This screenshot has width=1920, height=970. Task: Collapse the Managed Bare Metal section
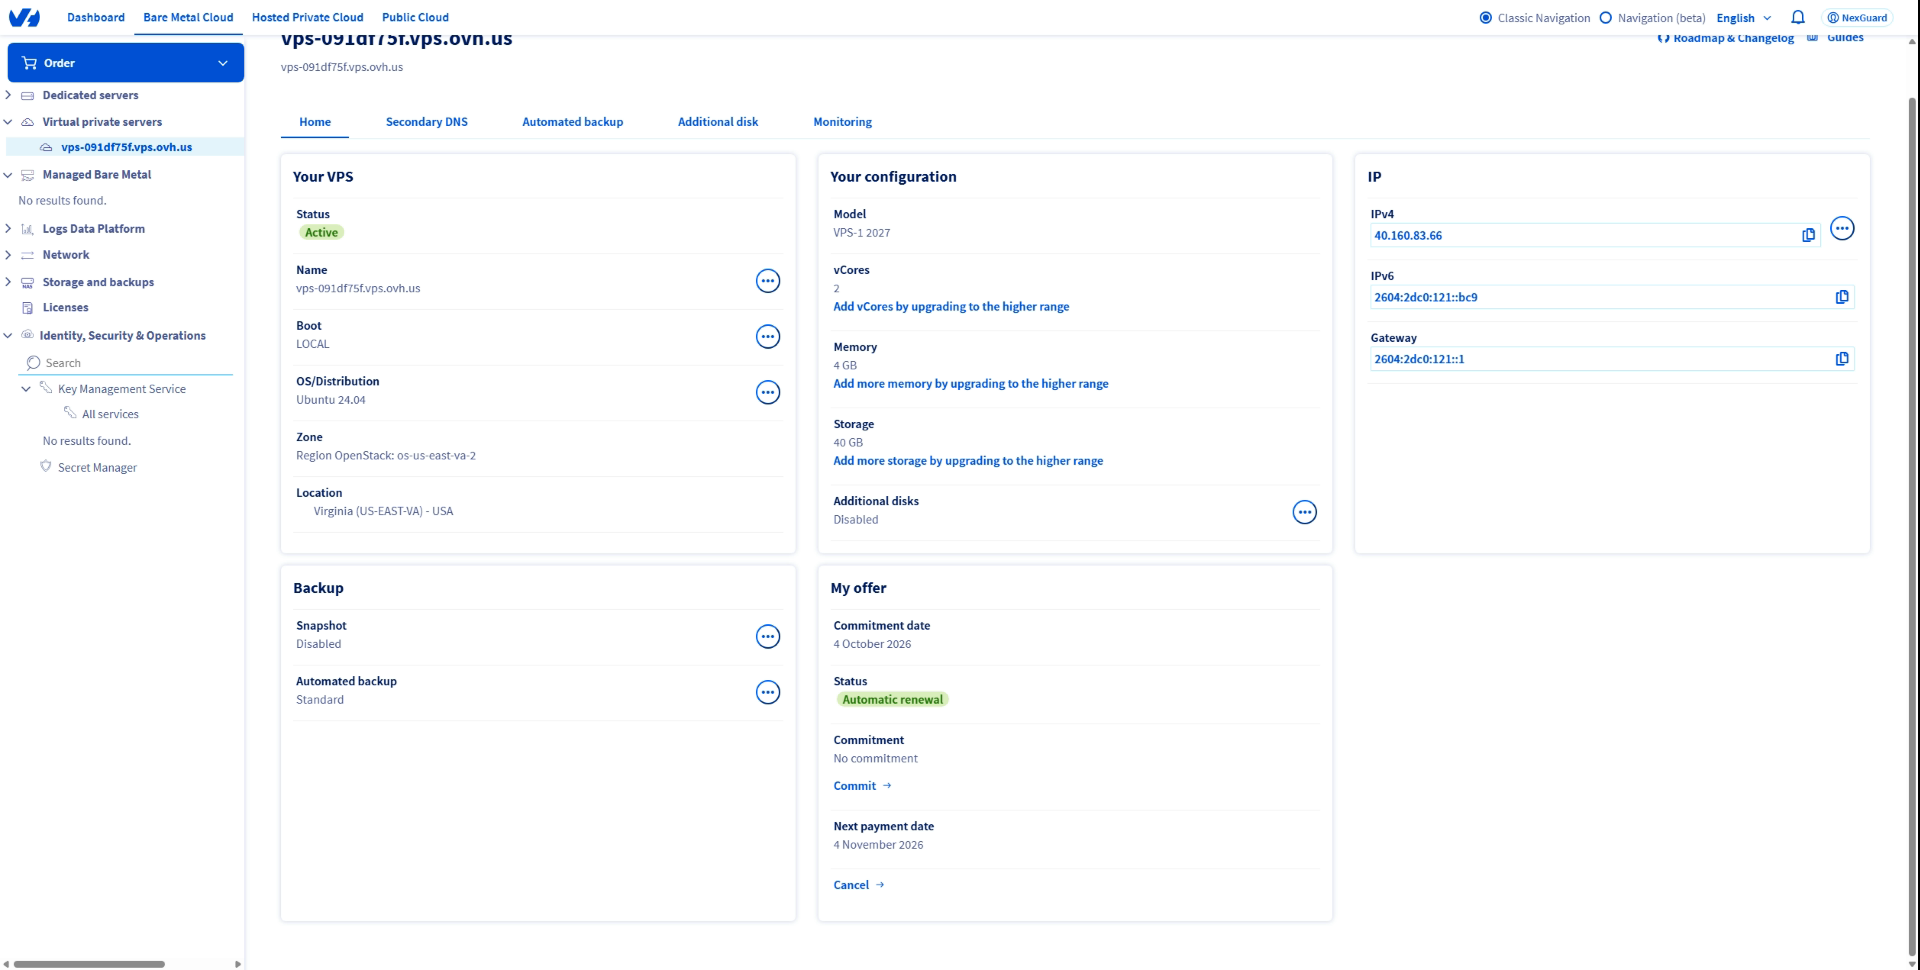(x=9, y=175)
